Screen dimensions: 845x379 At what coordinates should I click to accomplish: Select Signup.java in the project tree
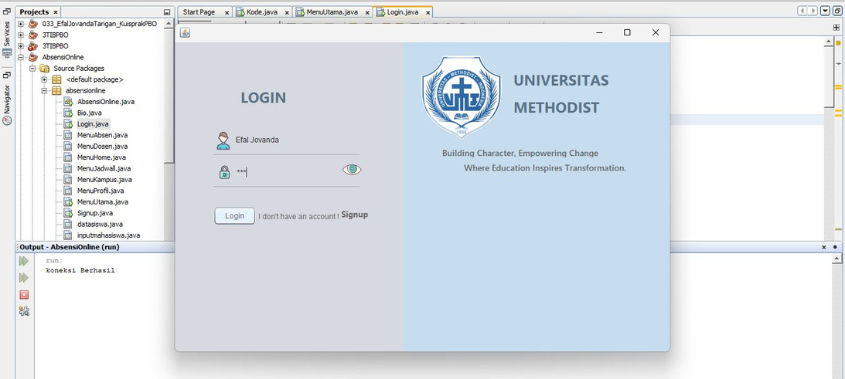click(94, 213)
